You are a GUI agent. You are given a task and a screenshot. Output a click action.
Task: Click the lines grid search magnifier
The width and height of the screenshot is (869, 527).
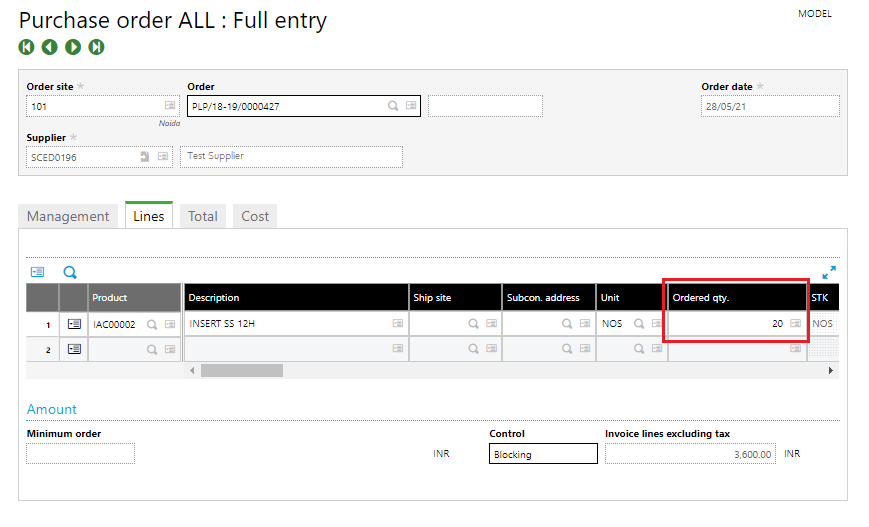coord(70,272)
